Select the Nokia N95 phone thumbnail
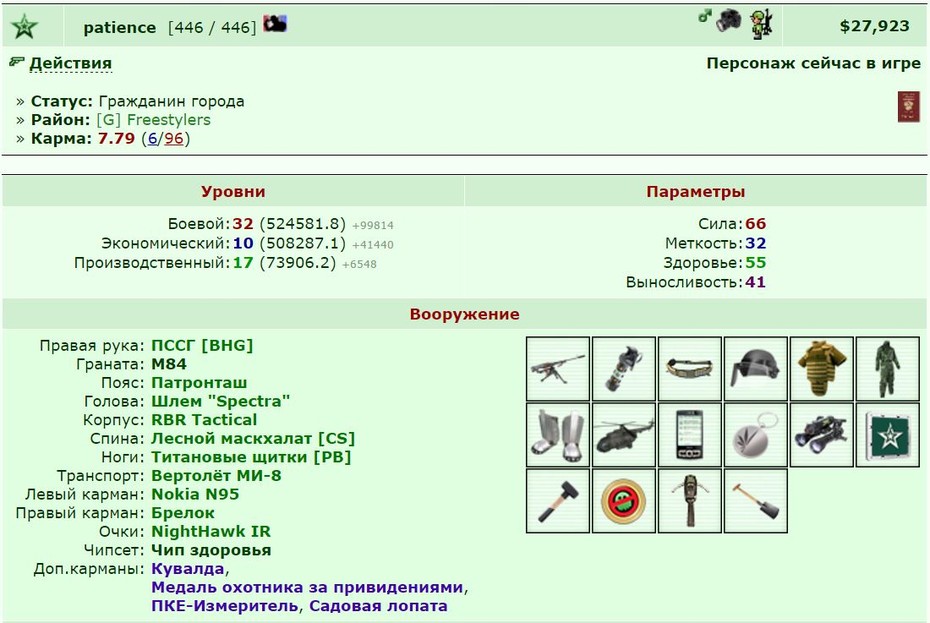Viewport: 930px width, 623px height. [689, 434]
